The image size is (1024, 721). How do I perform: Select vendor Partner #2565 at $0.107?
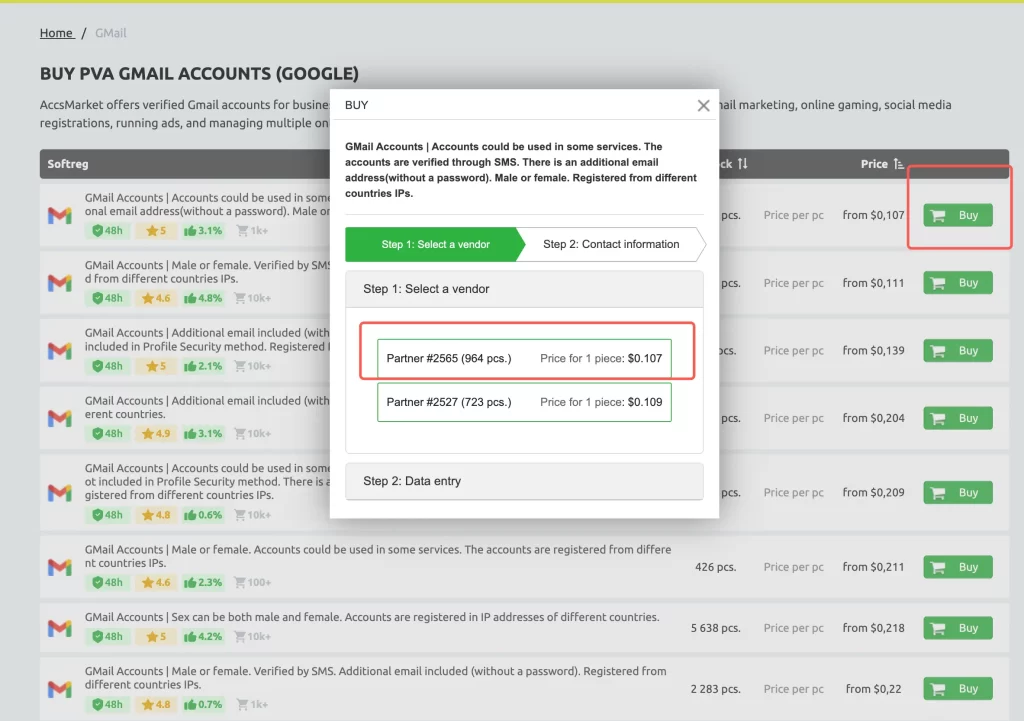point(524,358)
